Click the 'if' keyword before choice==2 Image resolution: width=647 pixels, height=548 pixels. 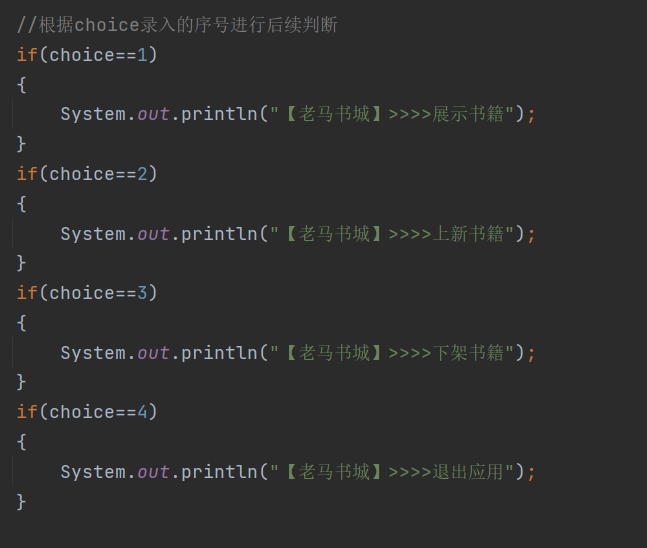pyautogui.click(x=27, y=174)
